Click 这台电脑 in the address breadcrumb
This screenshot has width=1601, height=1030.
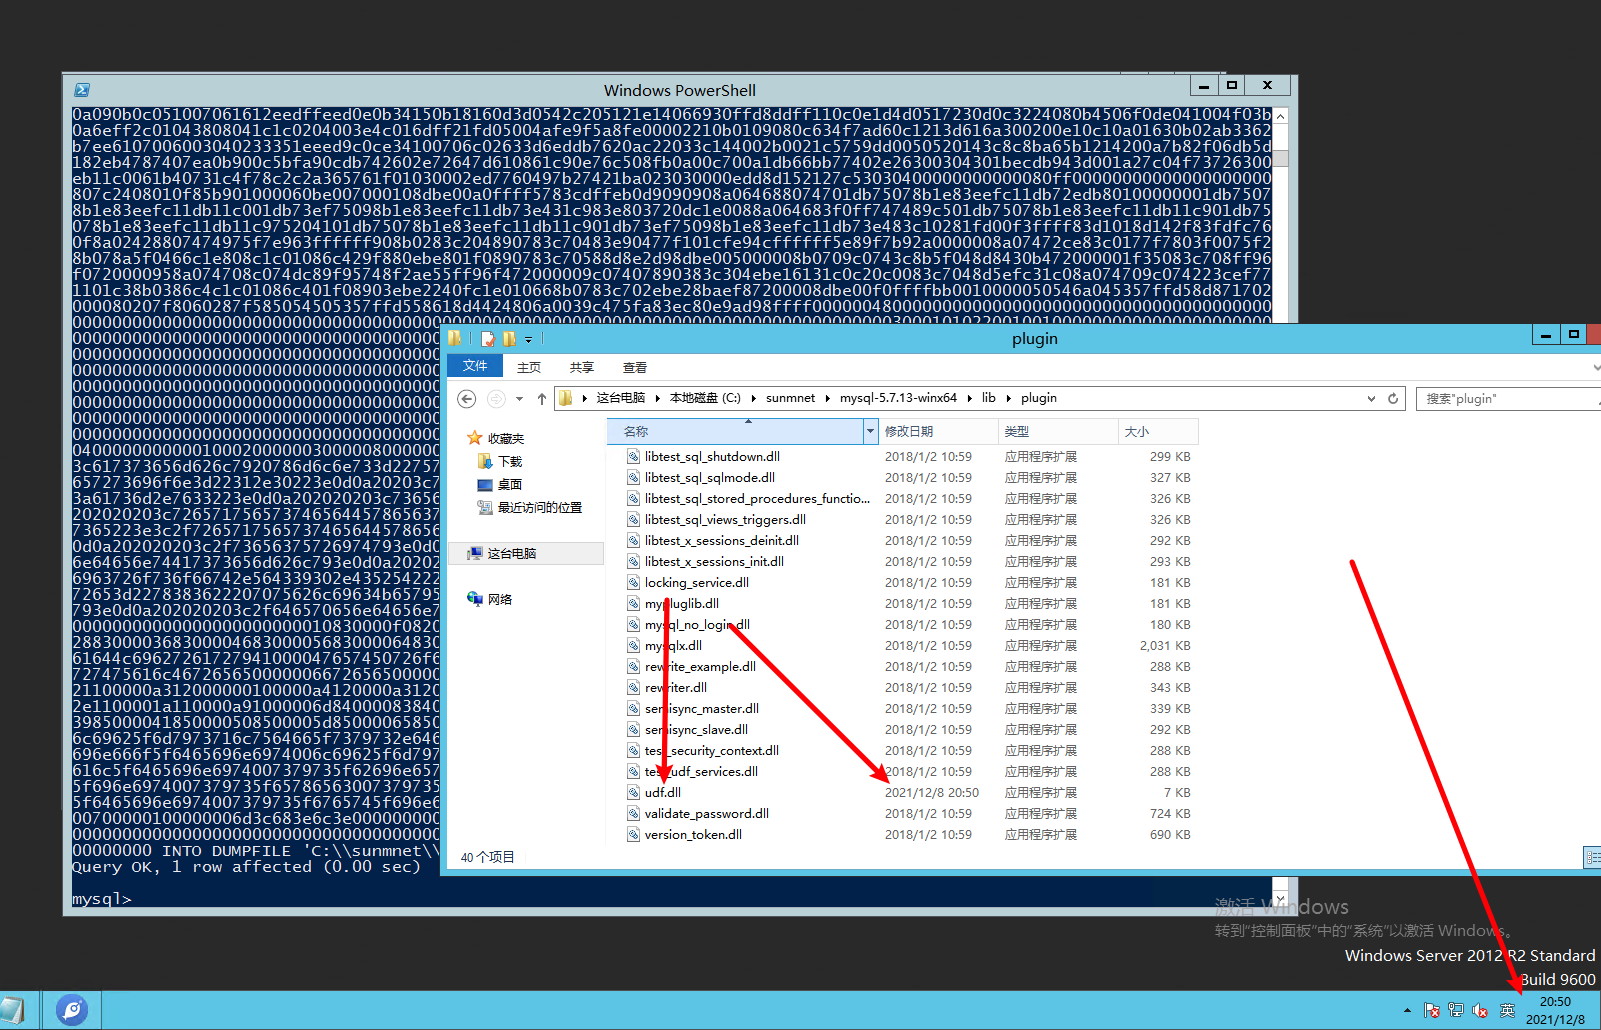(621, 398)
